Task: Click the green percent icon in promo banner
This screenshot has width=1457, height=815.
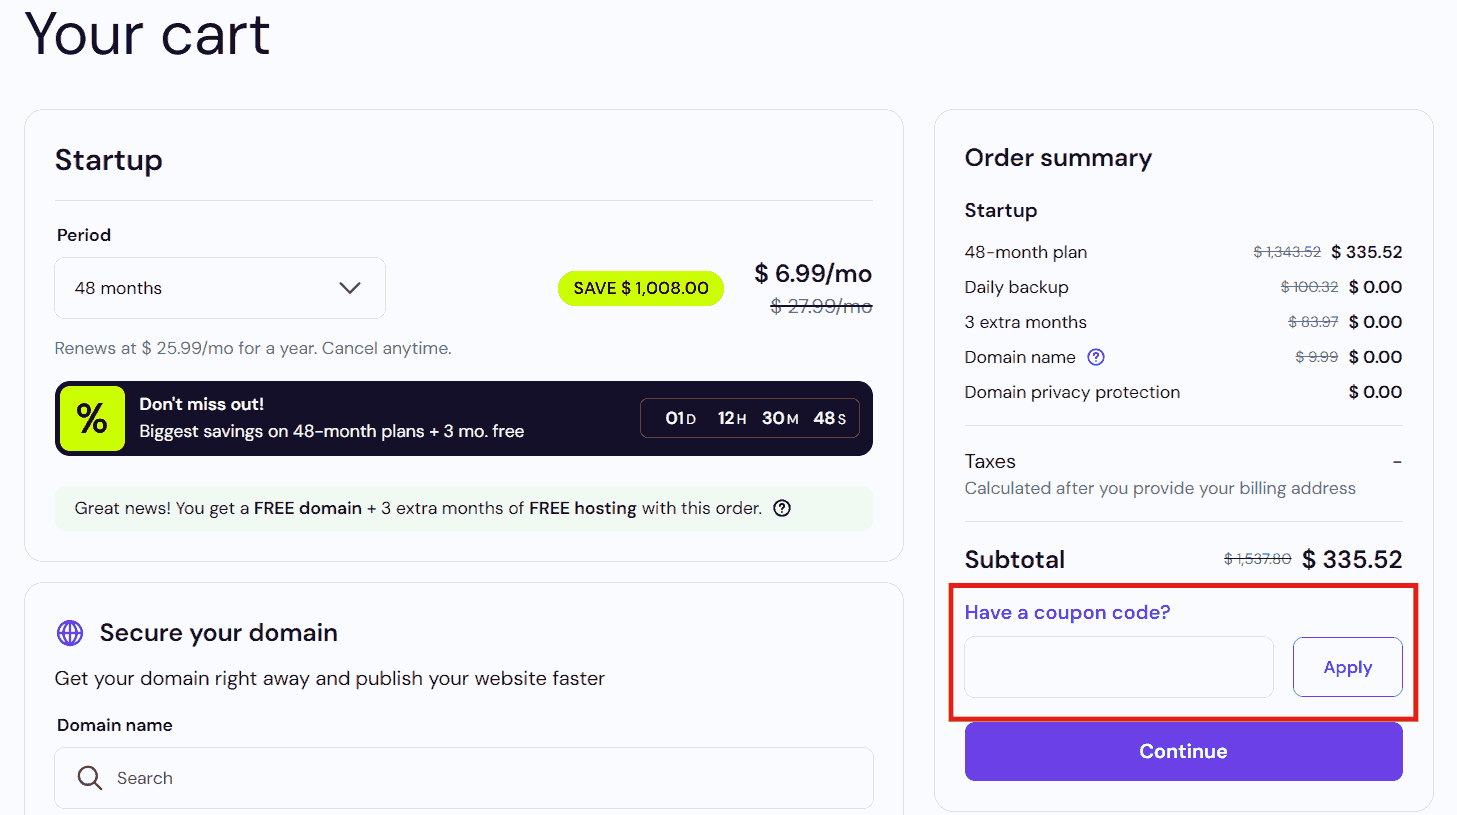Action: (92, 418)
